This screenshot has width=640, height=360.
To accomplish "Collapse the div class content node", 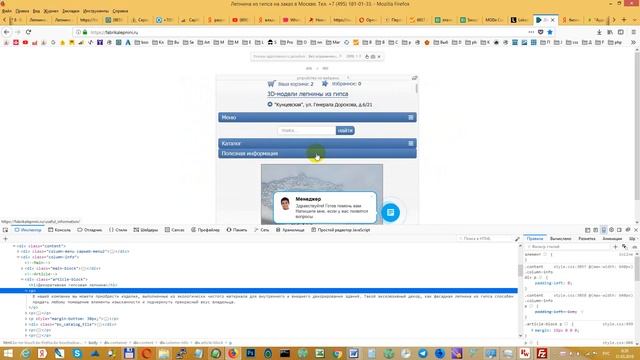I will point(14,246).
